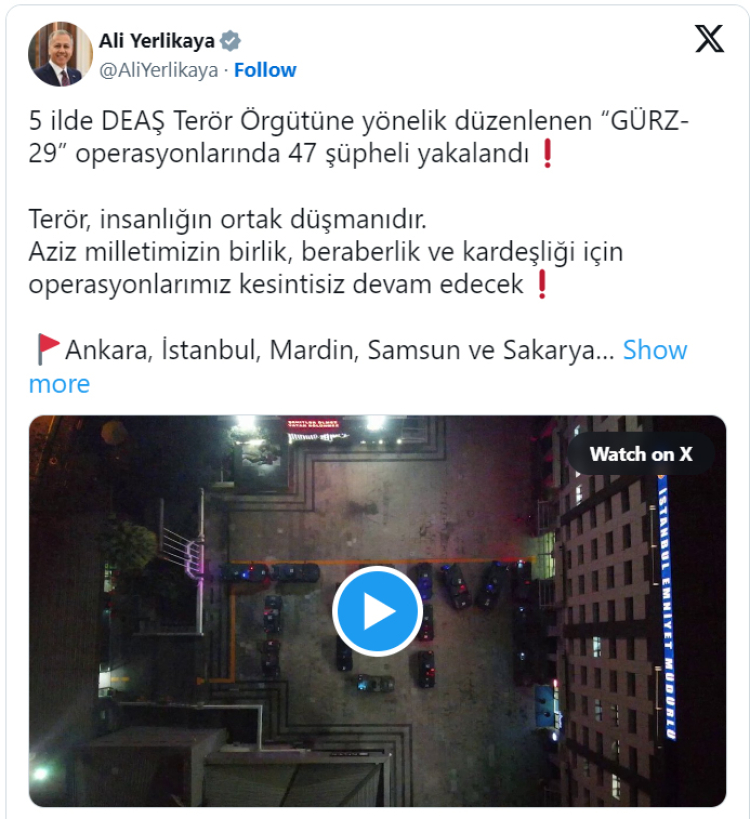Click the 'Terör, insanlığın ortak düşmanıdır' sentence
Viewport: 750px width, 819px height.
[x=227, y=219]
